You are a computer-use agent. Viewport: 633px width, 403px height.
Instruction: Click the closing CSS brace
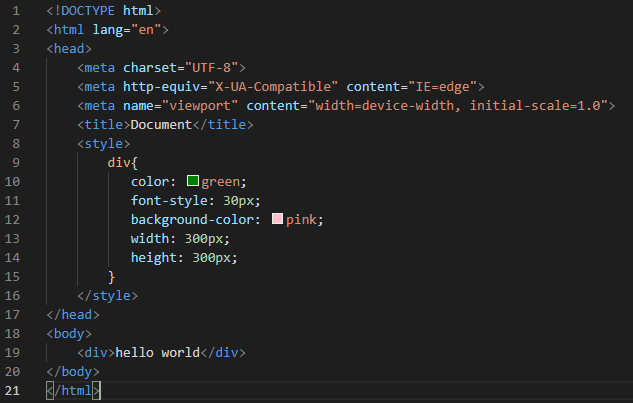coord(111,277)
